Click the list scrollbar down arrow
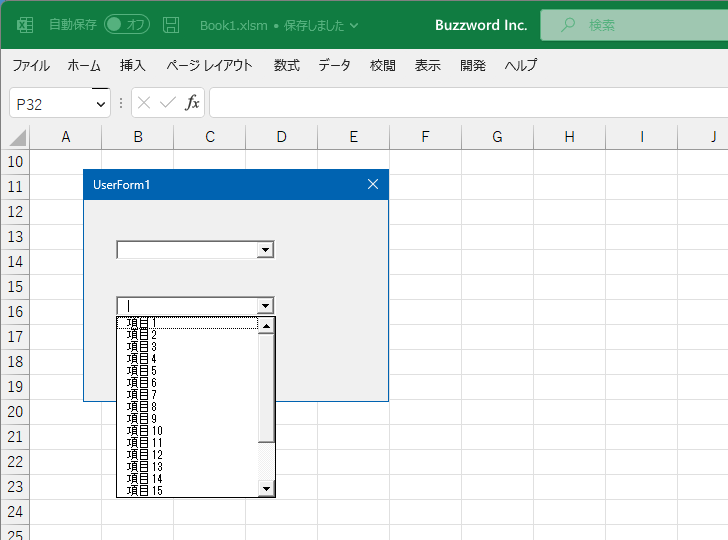The height and width of the screenshot is (540, 728). (x=266, y=488)
